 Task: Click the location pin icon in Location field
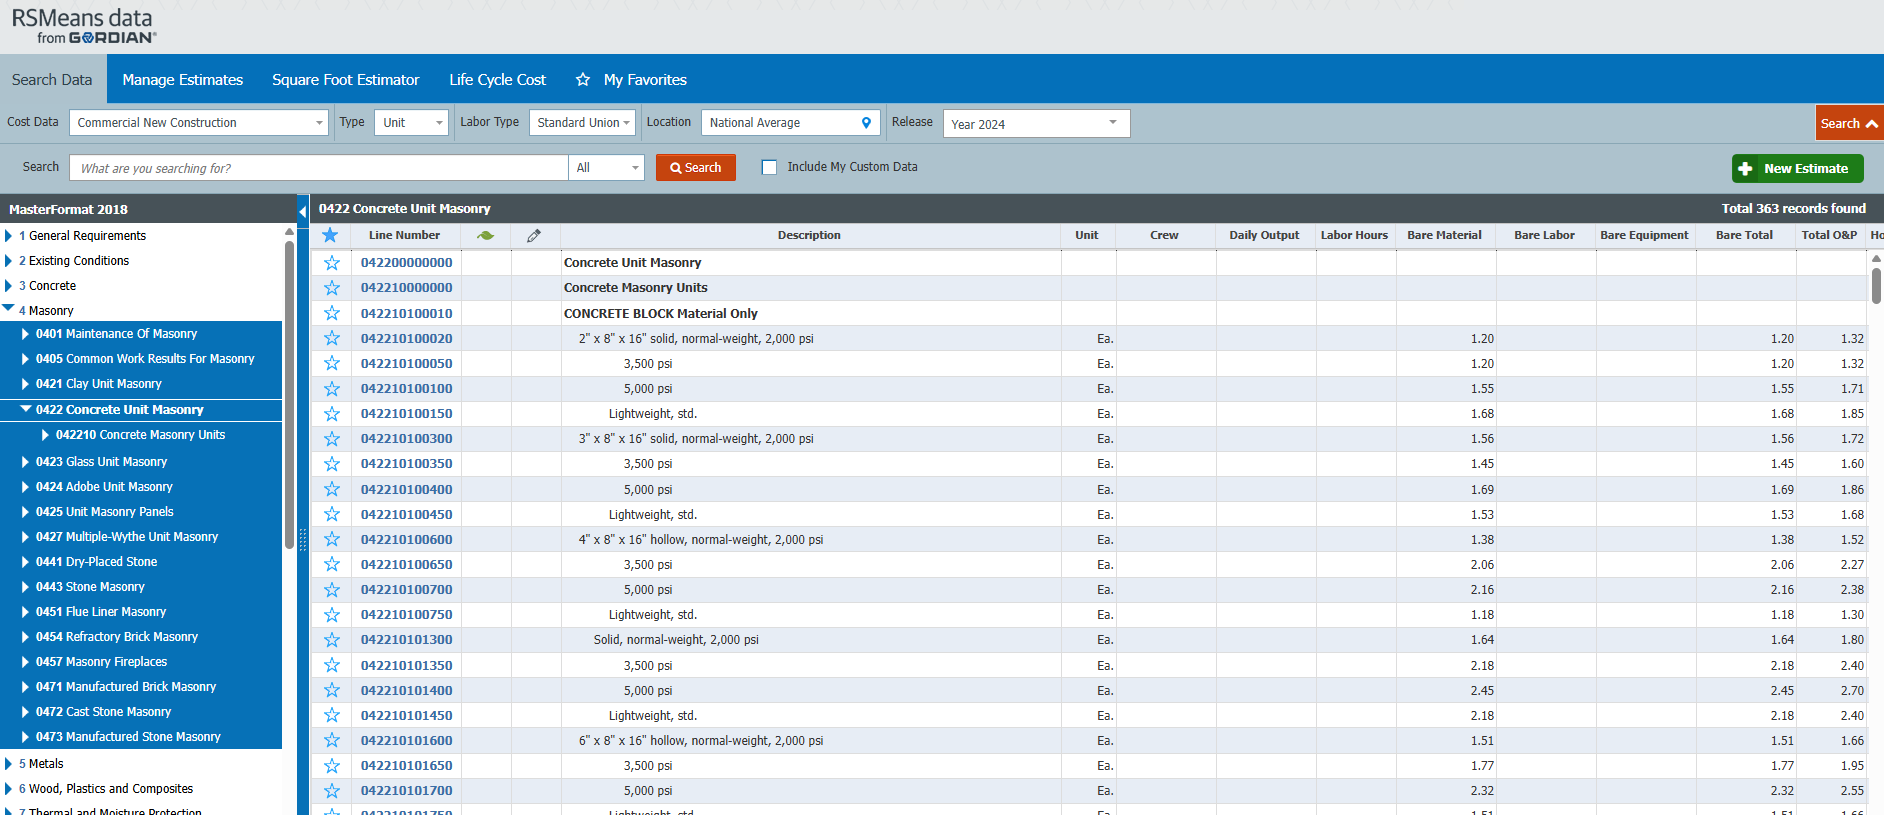click(866, 123)
